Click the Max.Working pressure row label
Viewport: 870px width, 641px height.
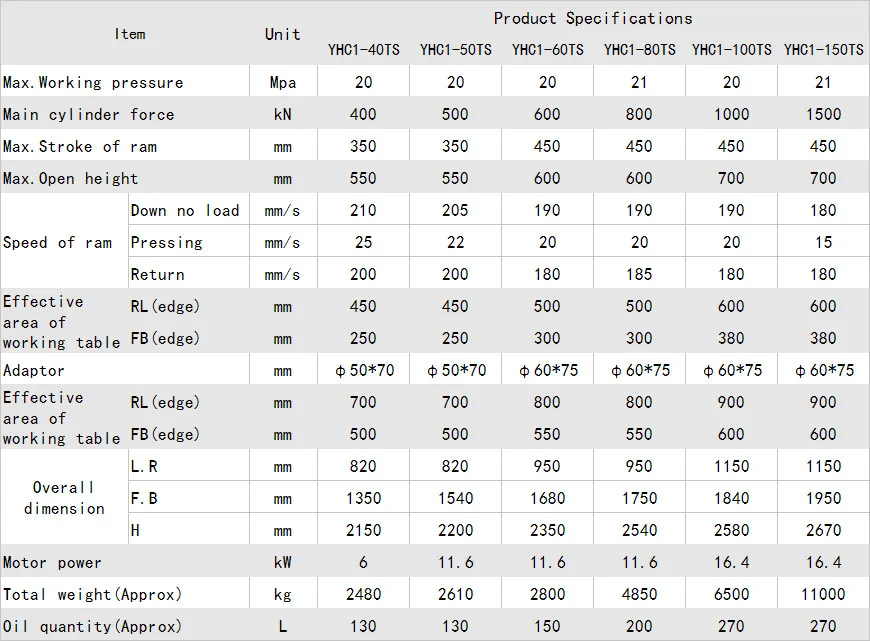click(93, 83)
